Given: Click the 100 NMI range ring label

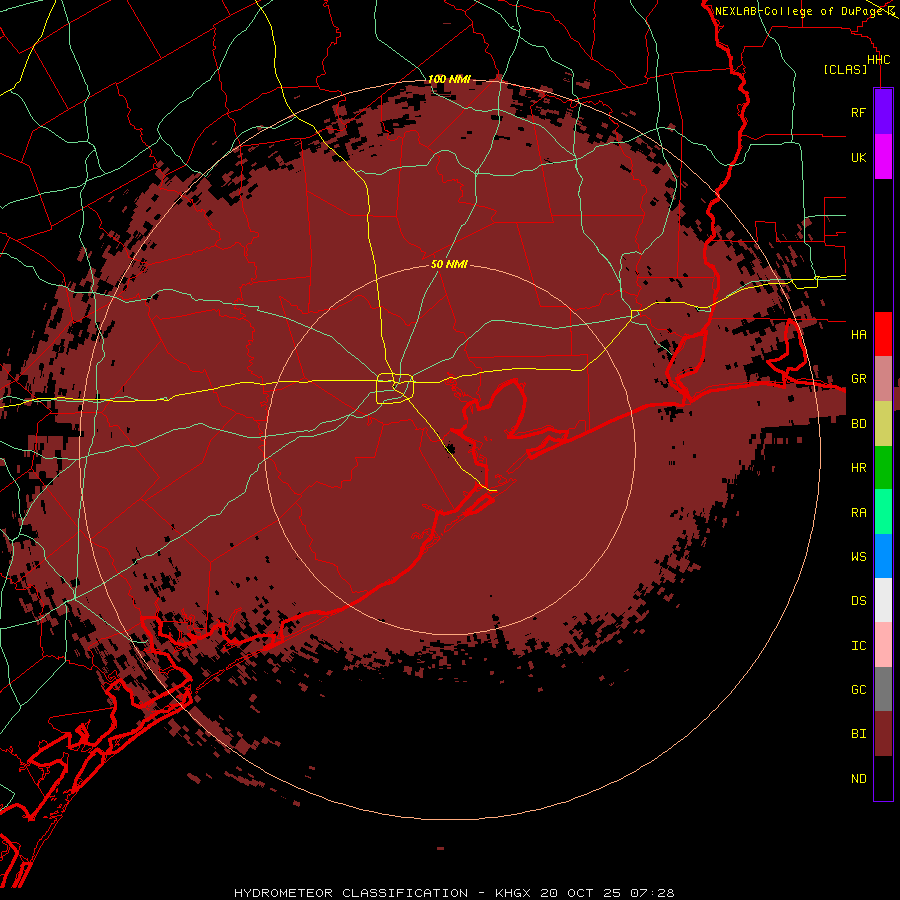Looking at the screenshot, I should [449, 79].
